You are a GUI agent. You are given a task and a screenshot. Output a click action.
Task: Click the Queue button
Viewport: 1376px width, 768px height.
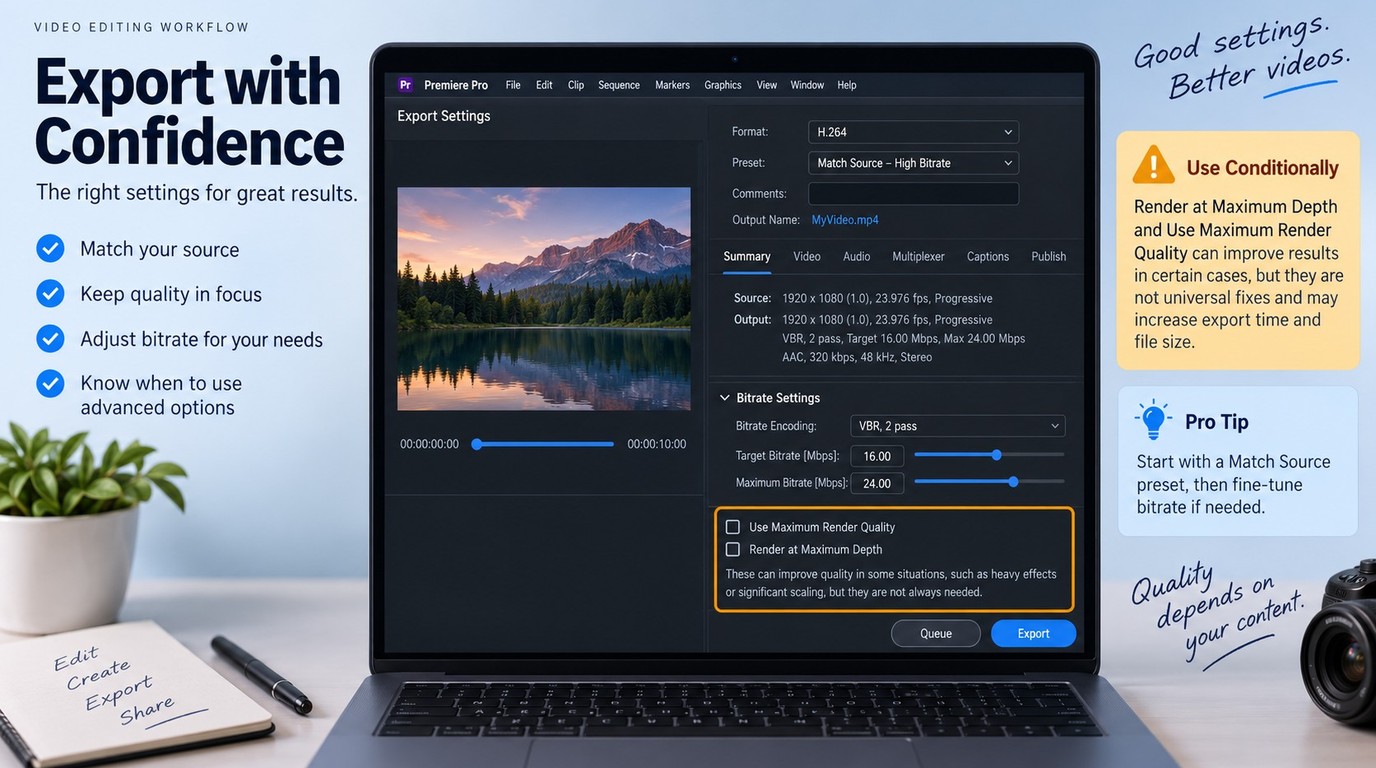tap(936, 633)
